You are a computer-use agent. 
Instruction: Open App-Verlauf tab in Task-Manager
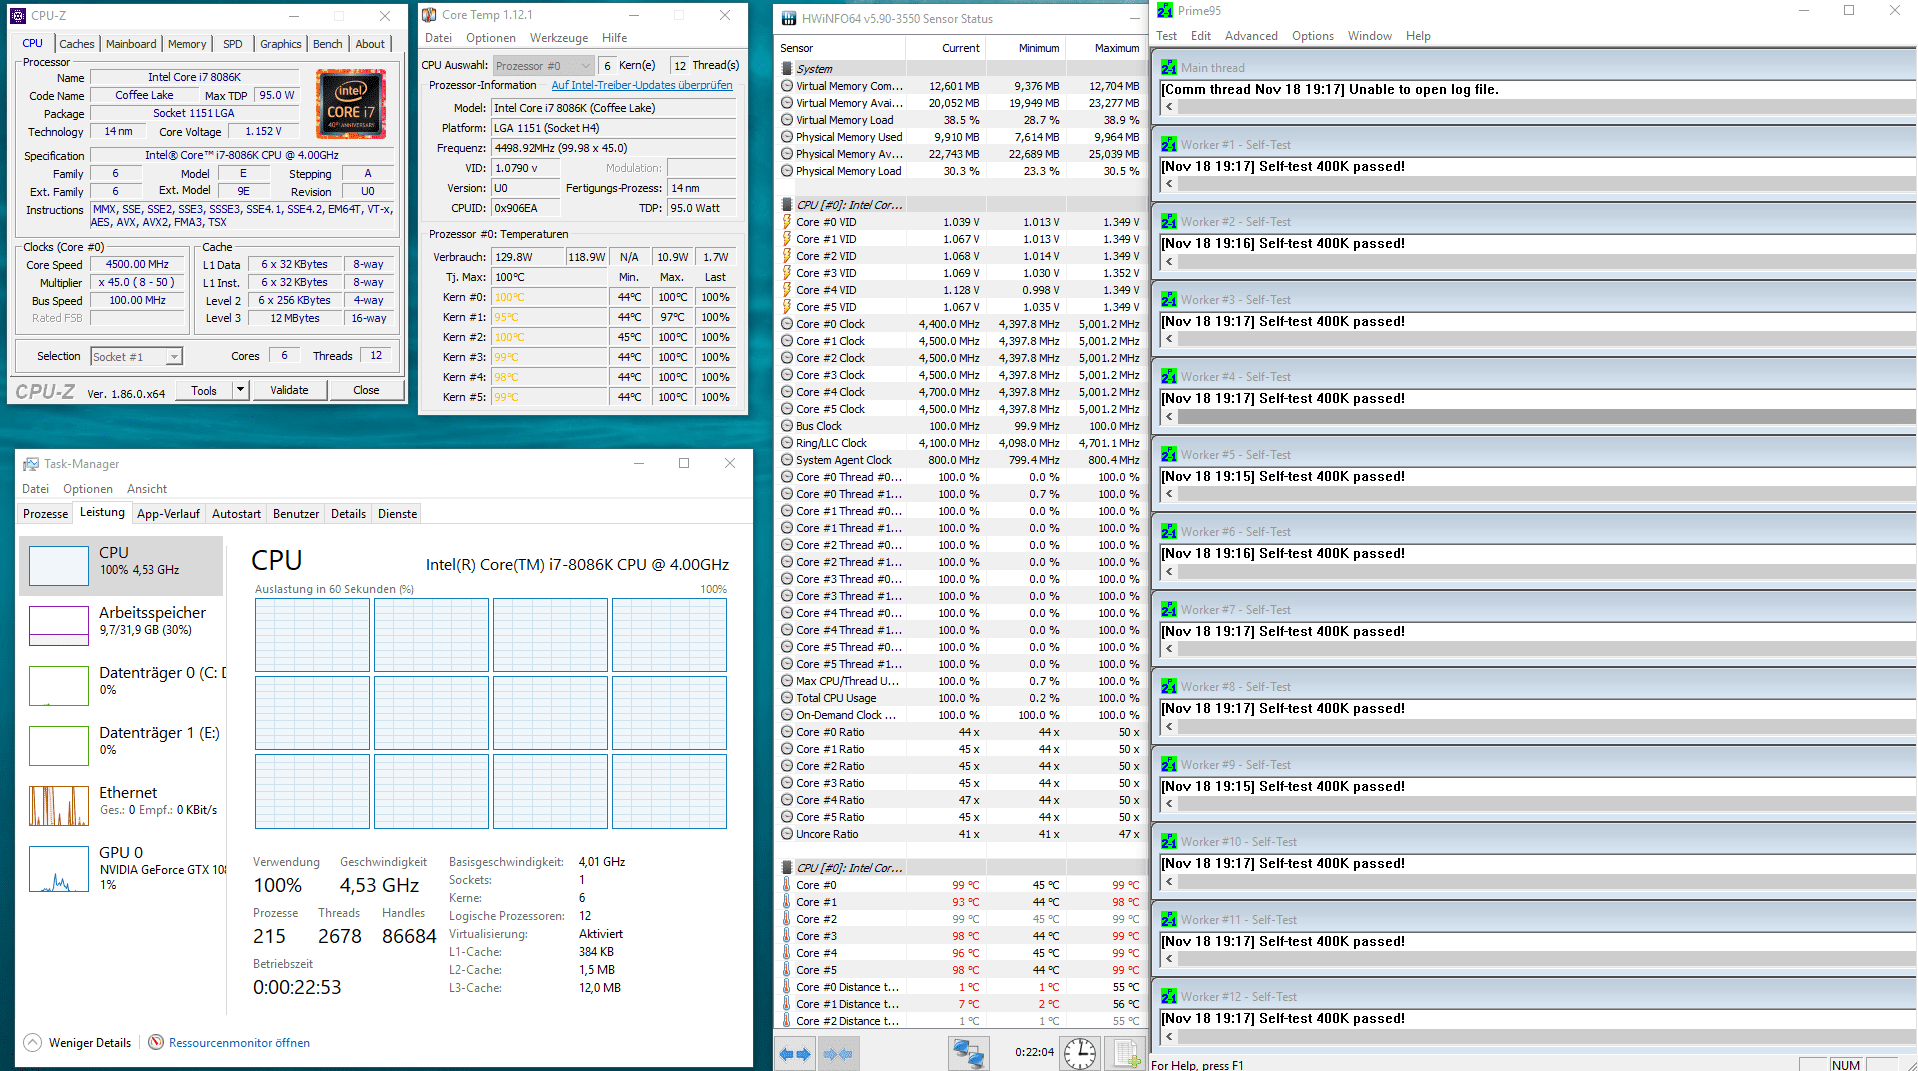coord(168,514)
